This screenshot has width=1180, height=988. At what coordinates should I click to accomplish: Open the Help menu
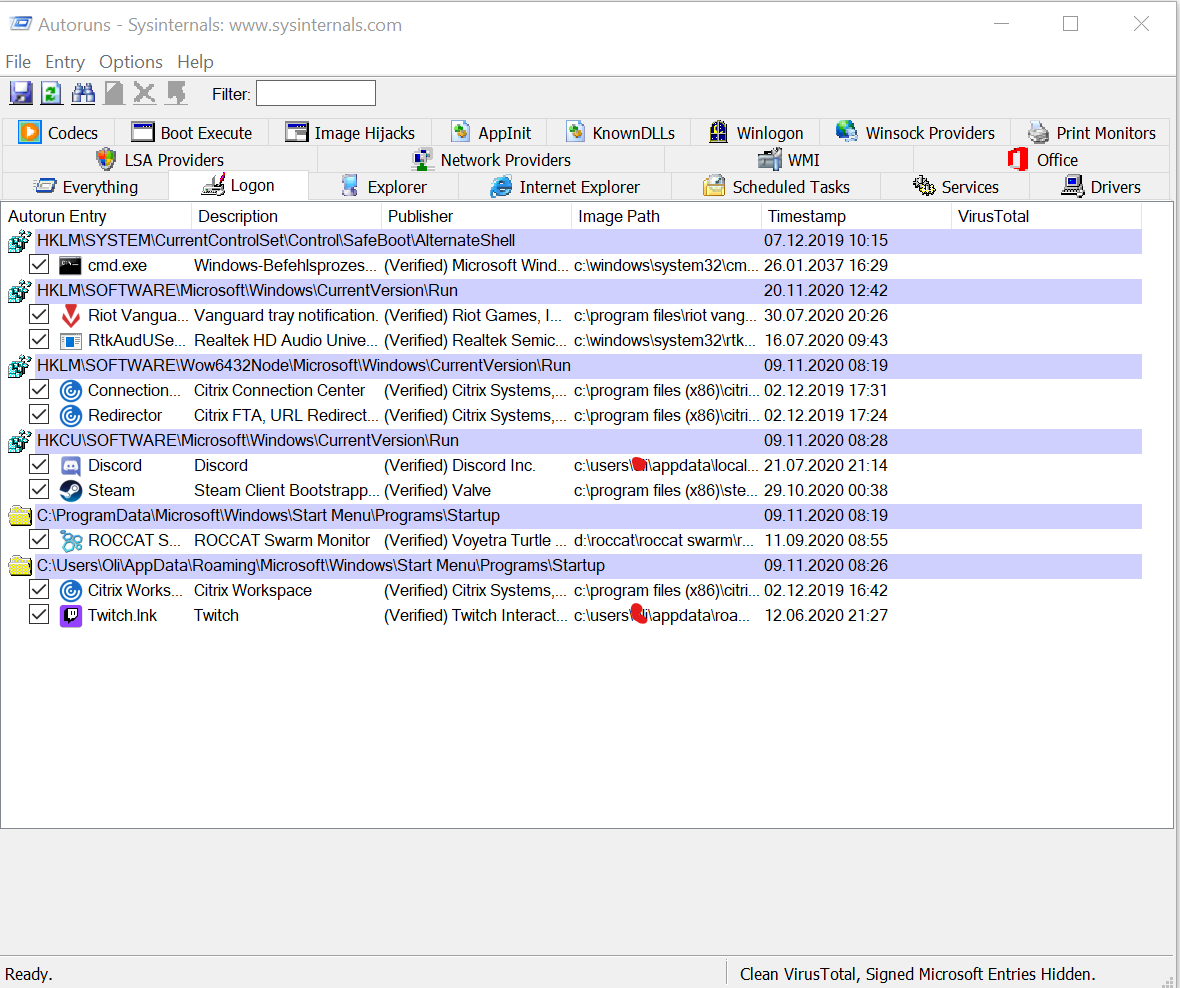pyautogui.click(x=196, y=62)
